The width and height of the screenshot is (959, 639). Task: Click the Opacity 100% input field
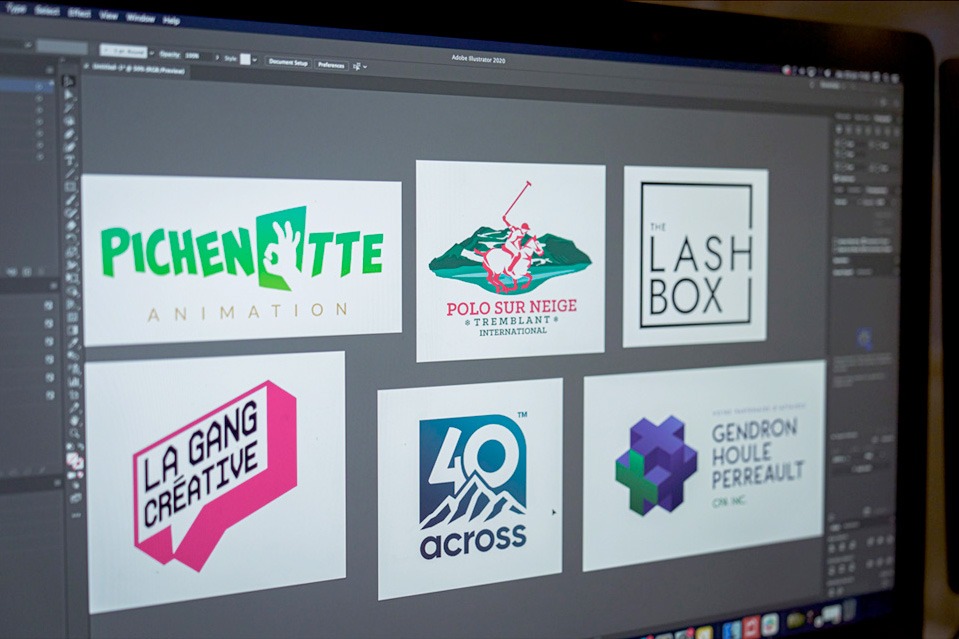tap(194, 55)
